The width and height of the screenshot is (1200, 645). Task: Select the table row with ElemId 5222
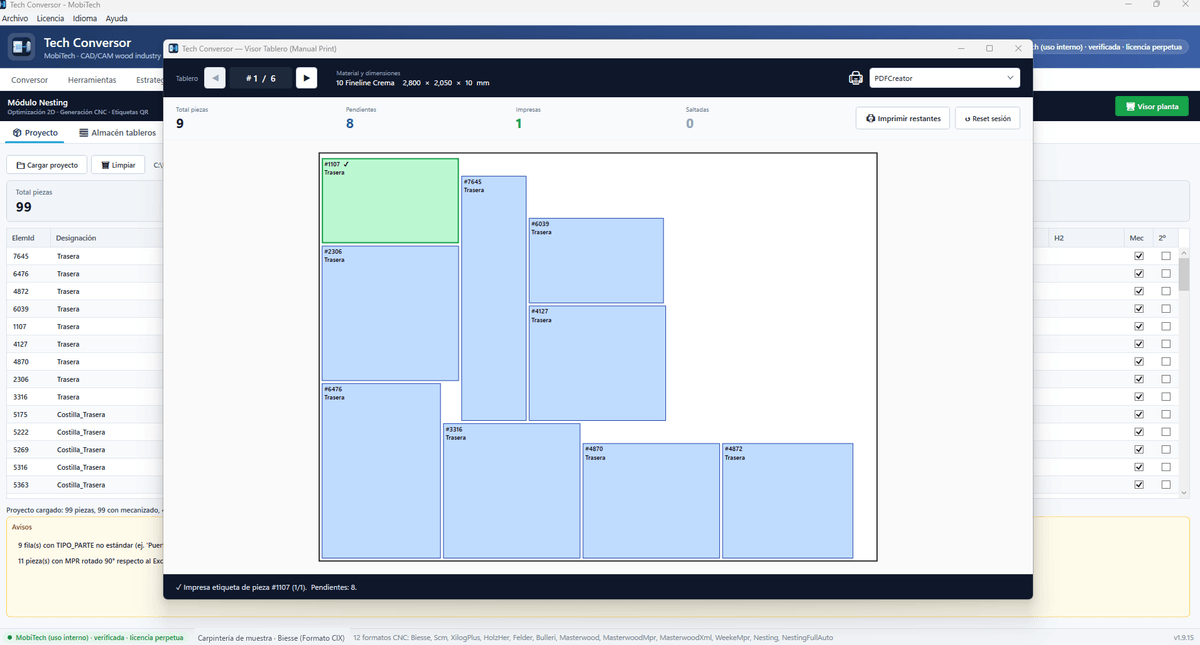click(594, 432)
